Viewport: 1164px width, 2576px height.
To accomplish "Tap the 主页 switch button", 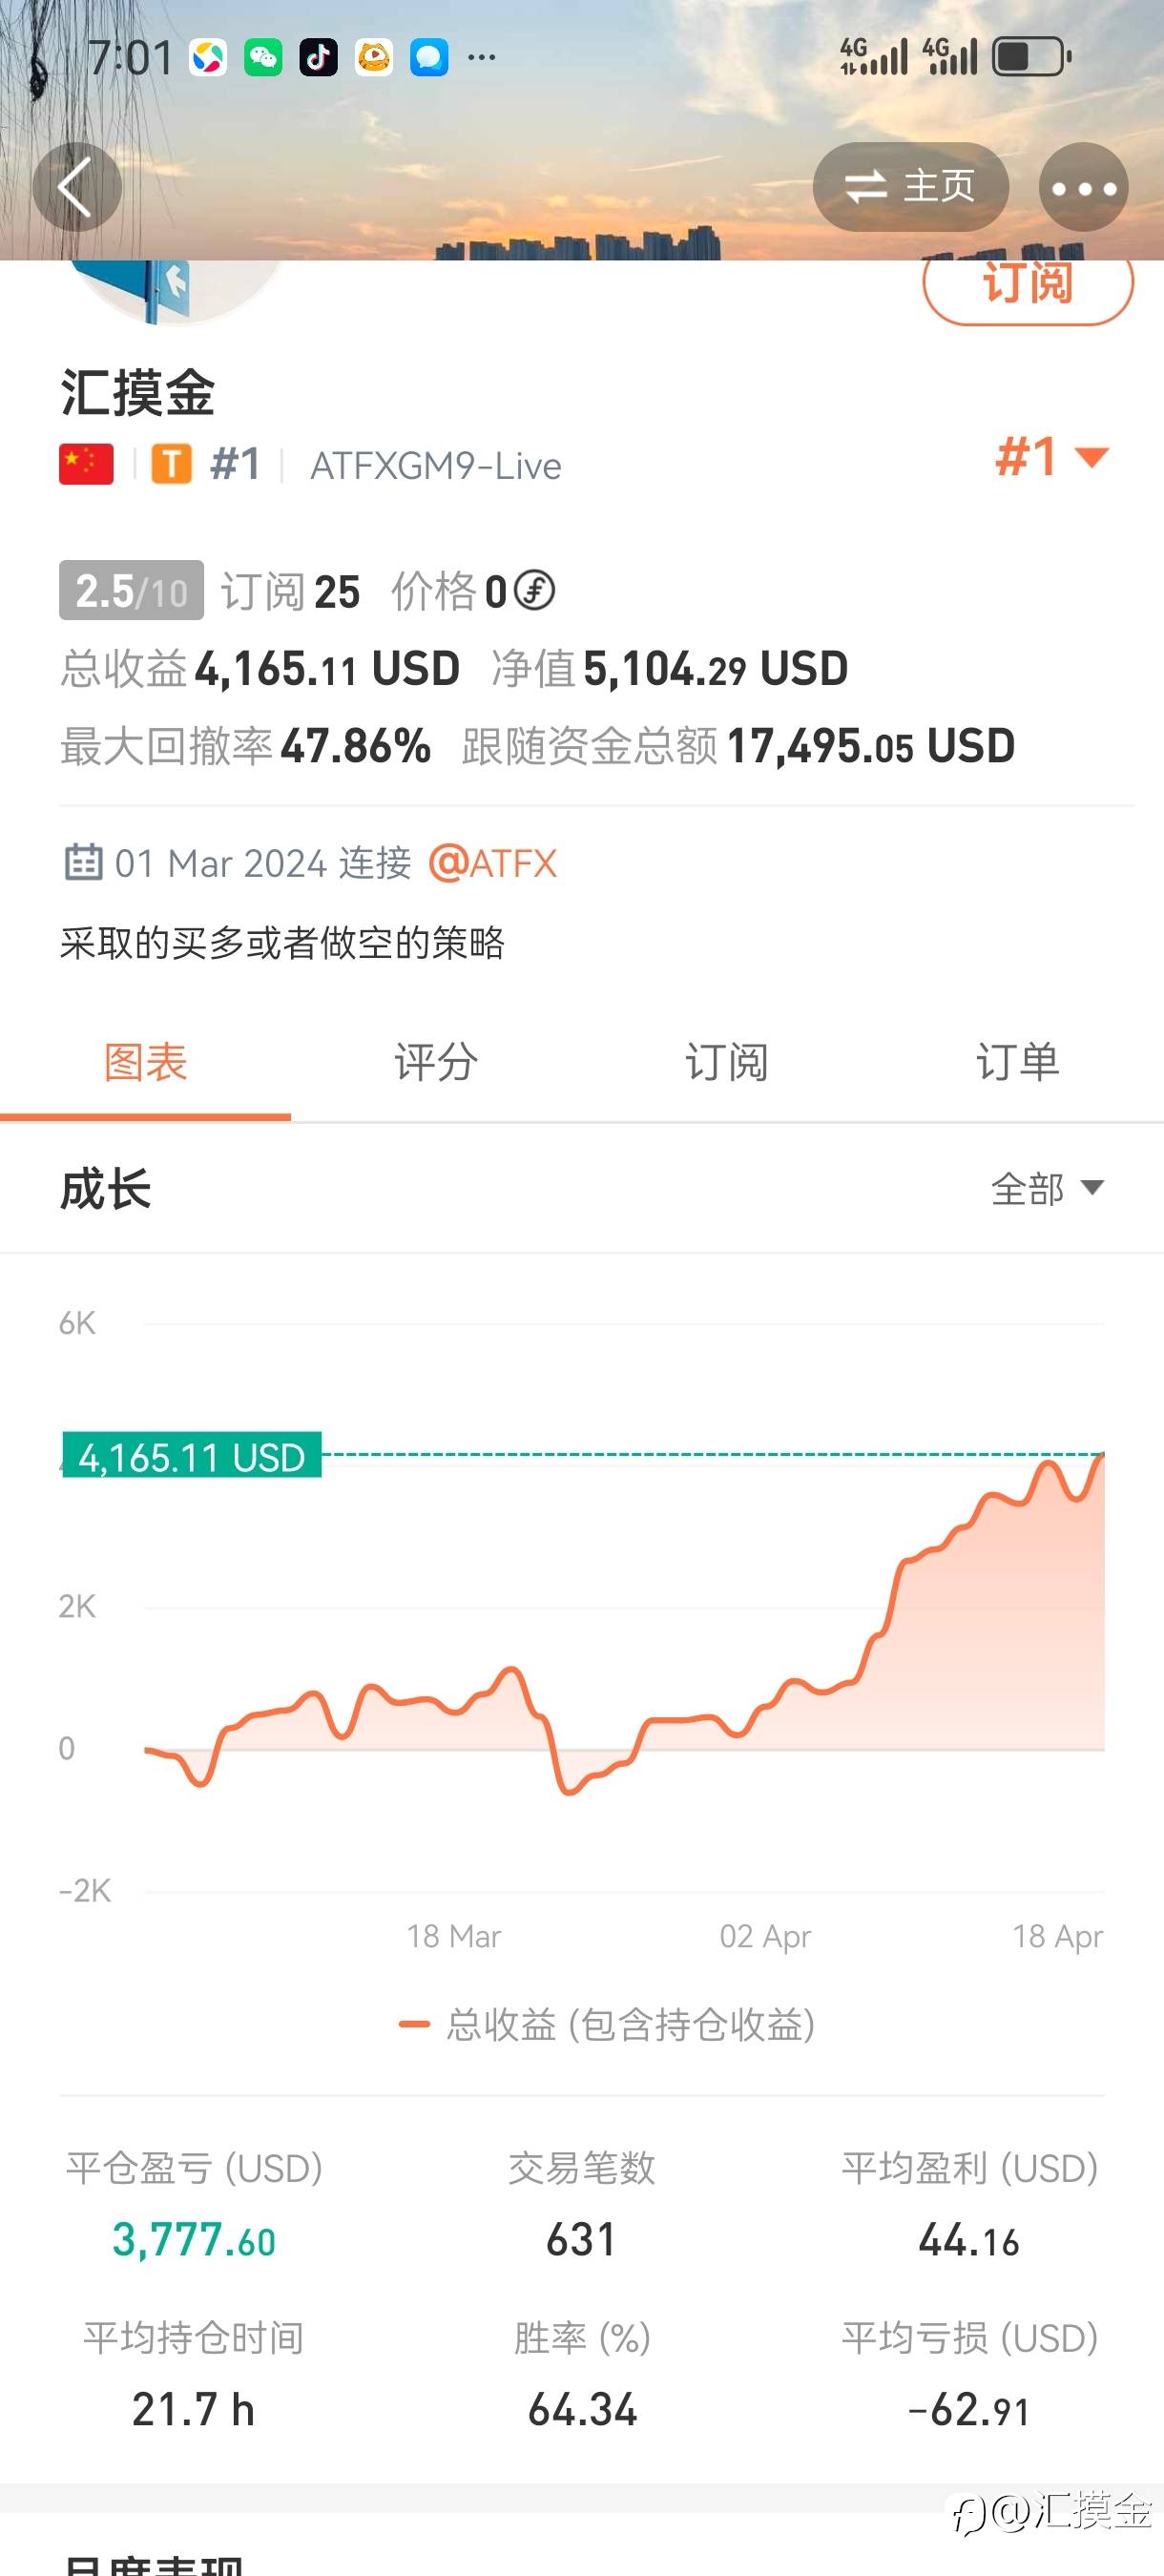I will pos(910,187).
